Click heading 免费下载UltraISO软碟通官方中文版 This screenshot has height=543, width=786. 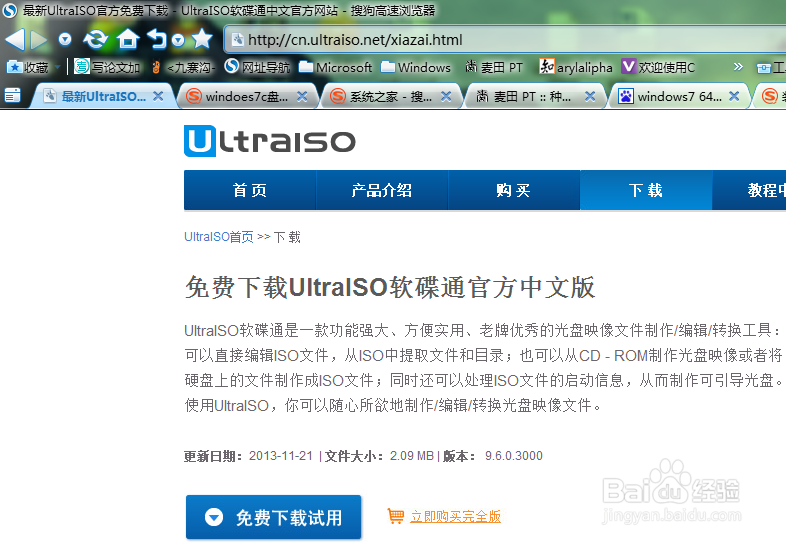tap(390, 287)
